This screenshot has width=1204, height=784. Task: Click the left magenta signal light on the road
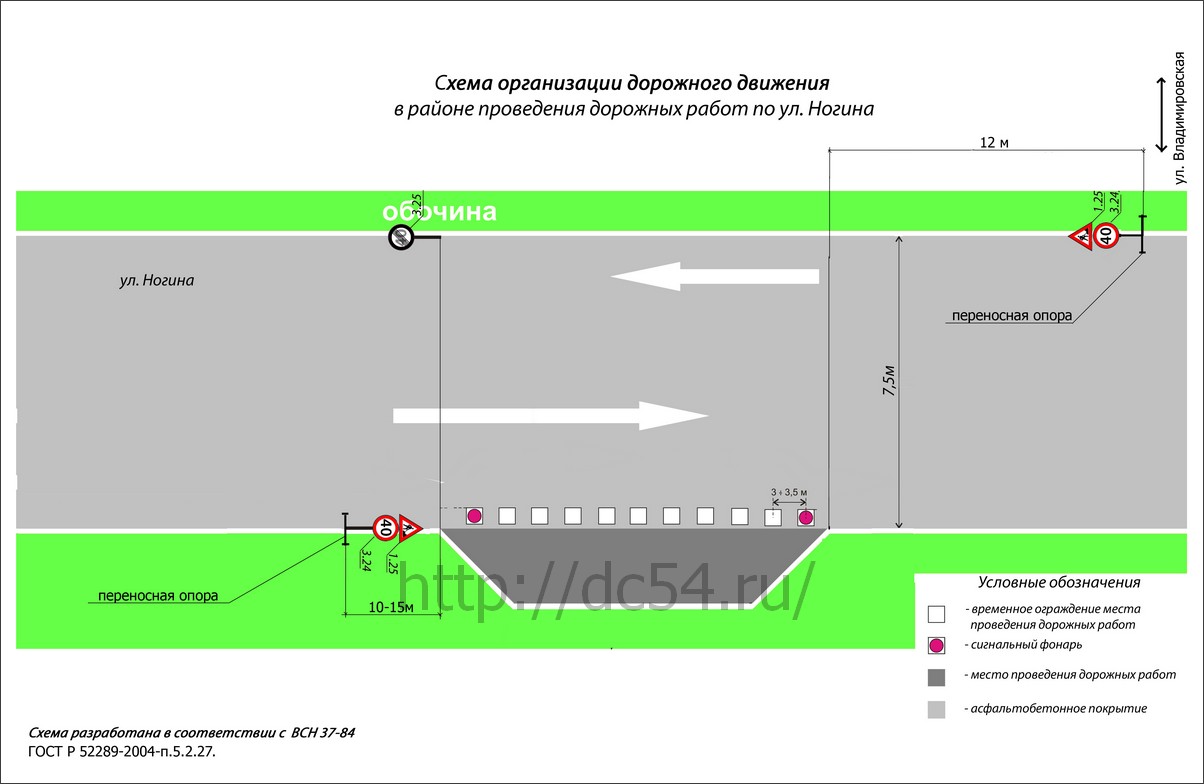(475, 516)
